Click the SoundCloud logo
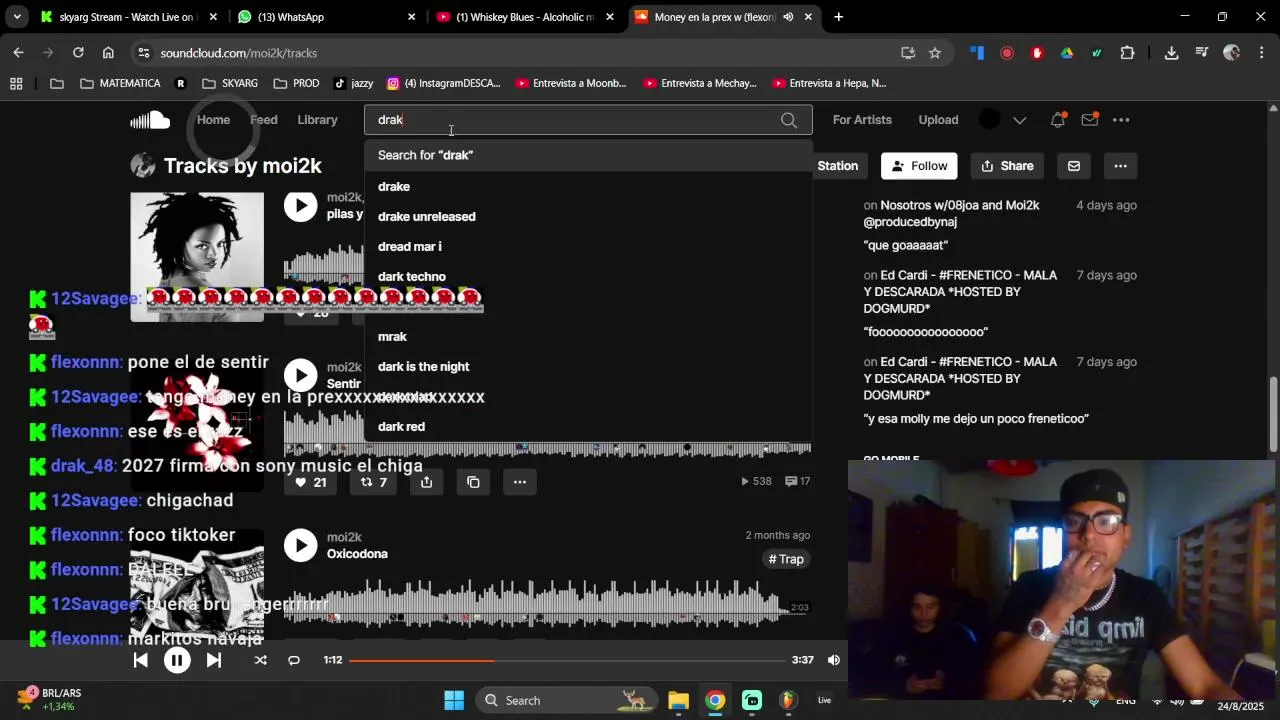 click(150, 120)
